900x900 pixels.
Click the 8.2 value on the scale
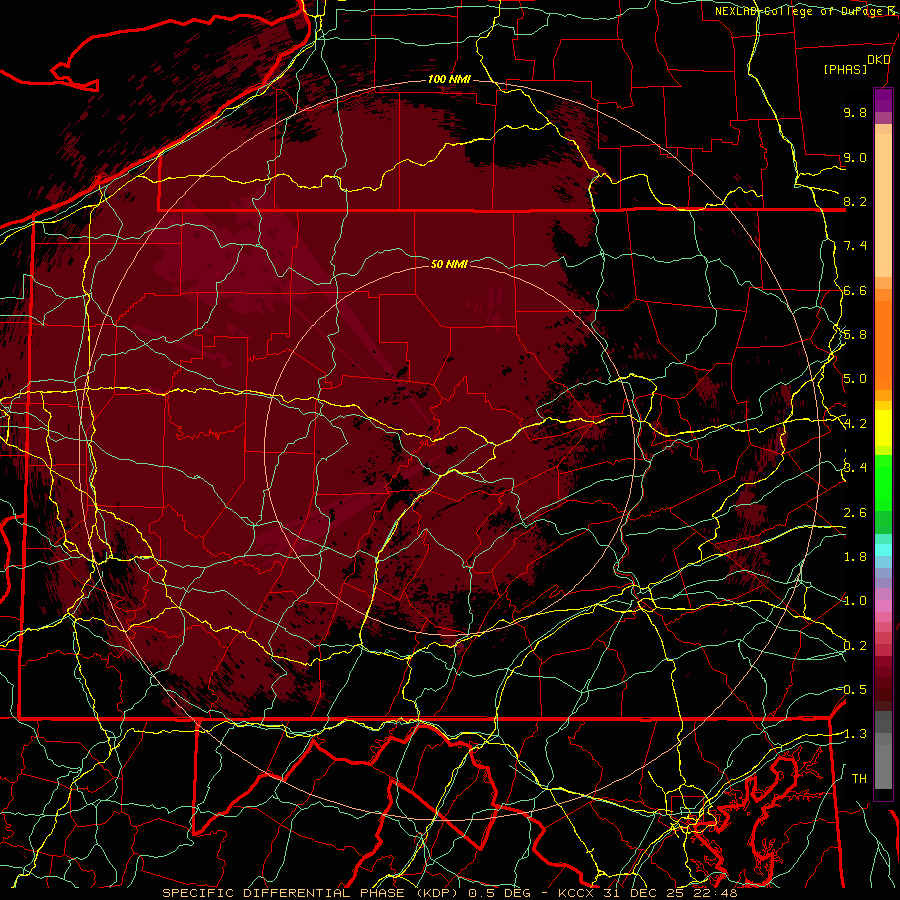(855, 201)
